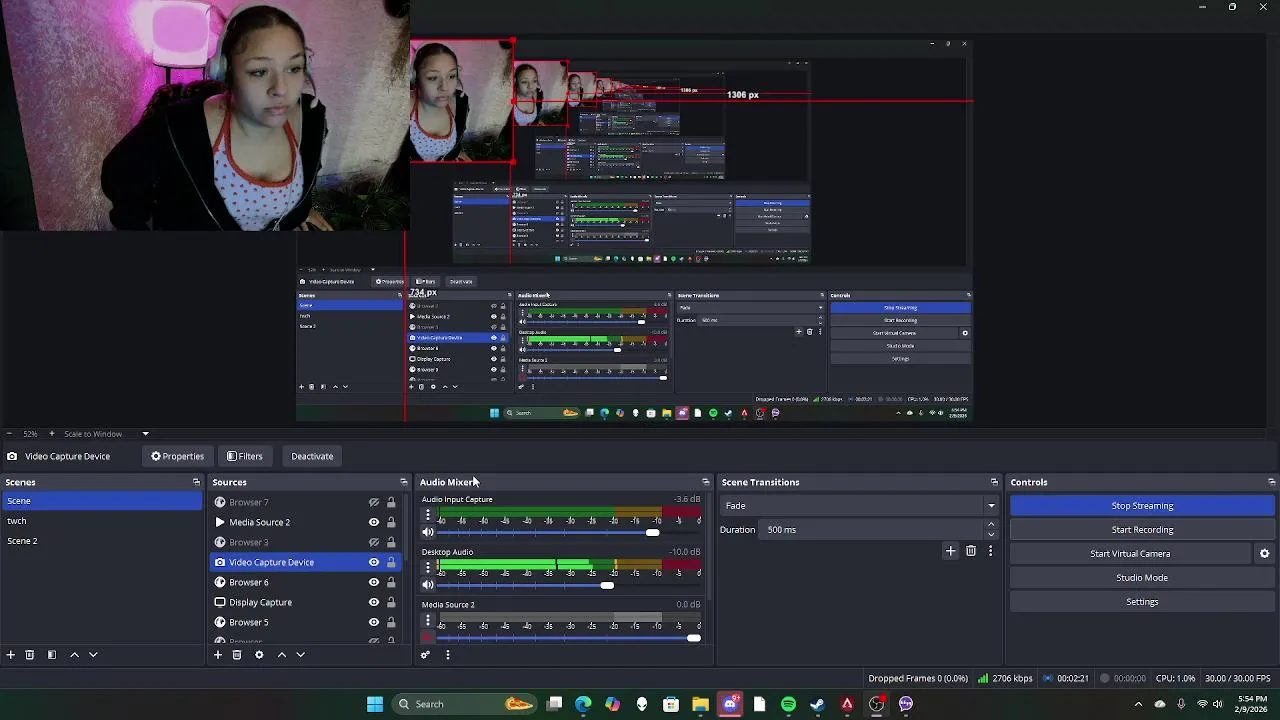Screen dimensions: 1280x720
Task: Open the preview scaling dropdown arrow
Action: tap(145, 434)
